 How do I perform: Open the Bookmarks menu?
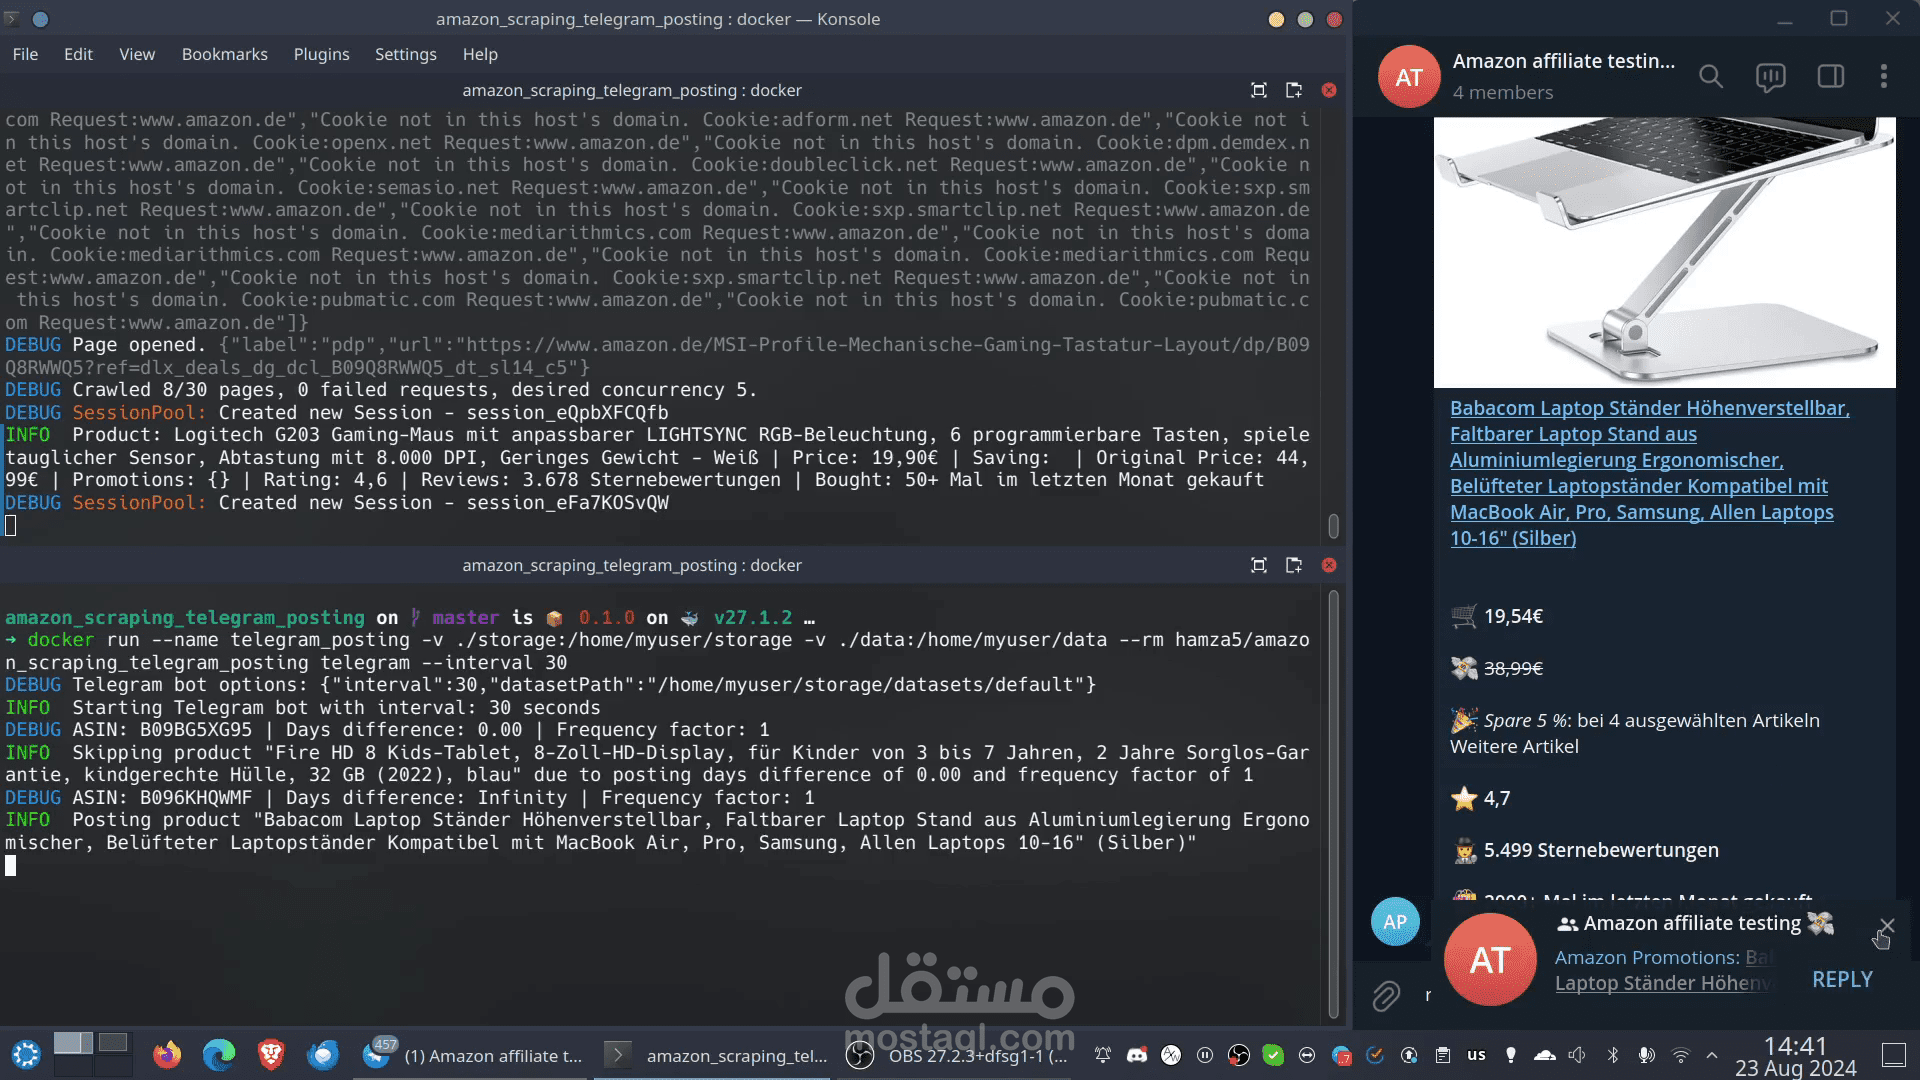coord(224,54)
